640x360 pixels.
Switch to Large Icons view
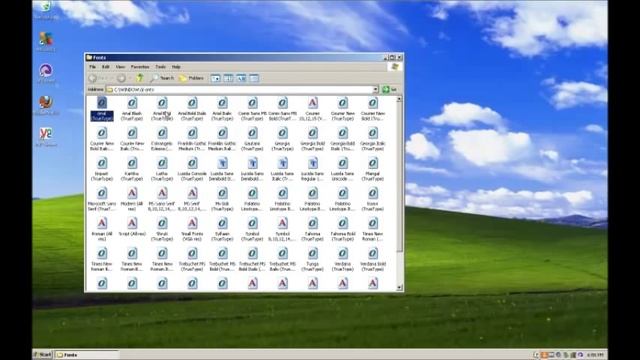[216, 78]
